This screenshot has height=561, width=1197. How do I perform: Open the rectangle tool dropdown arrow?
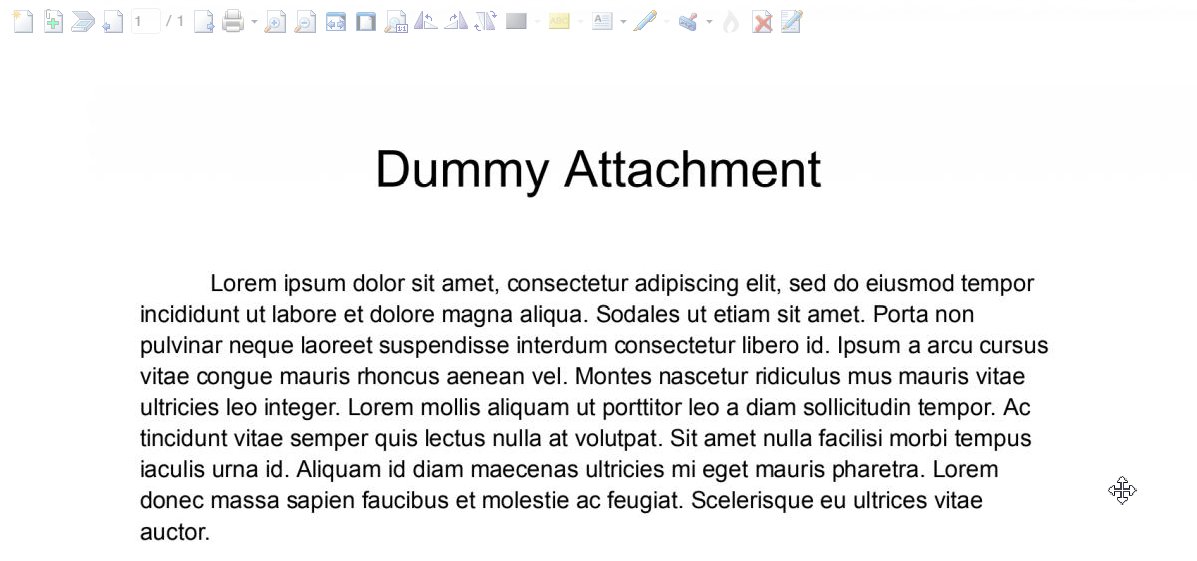tap(537, 22)
